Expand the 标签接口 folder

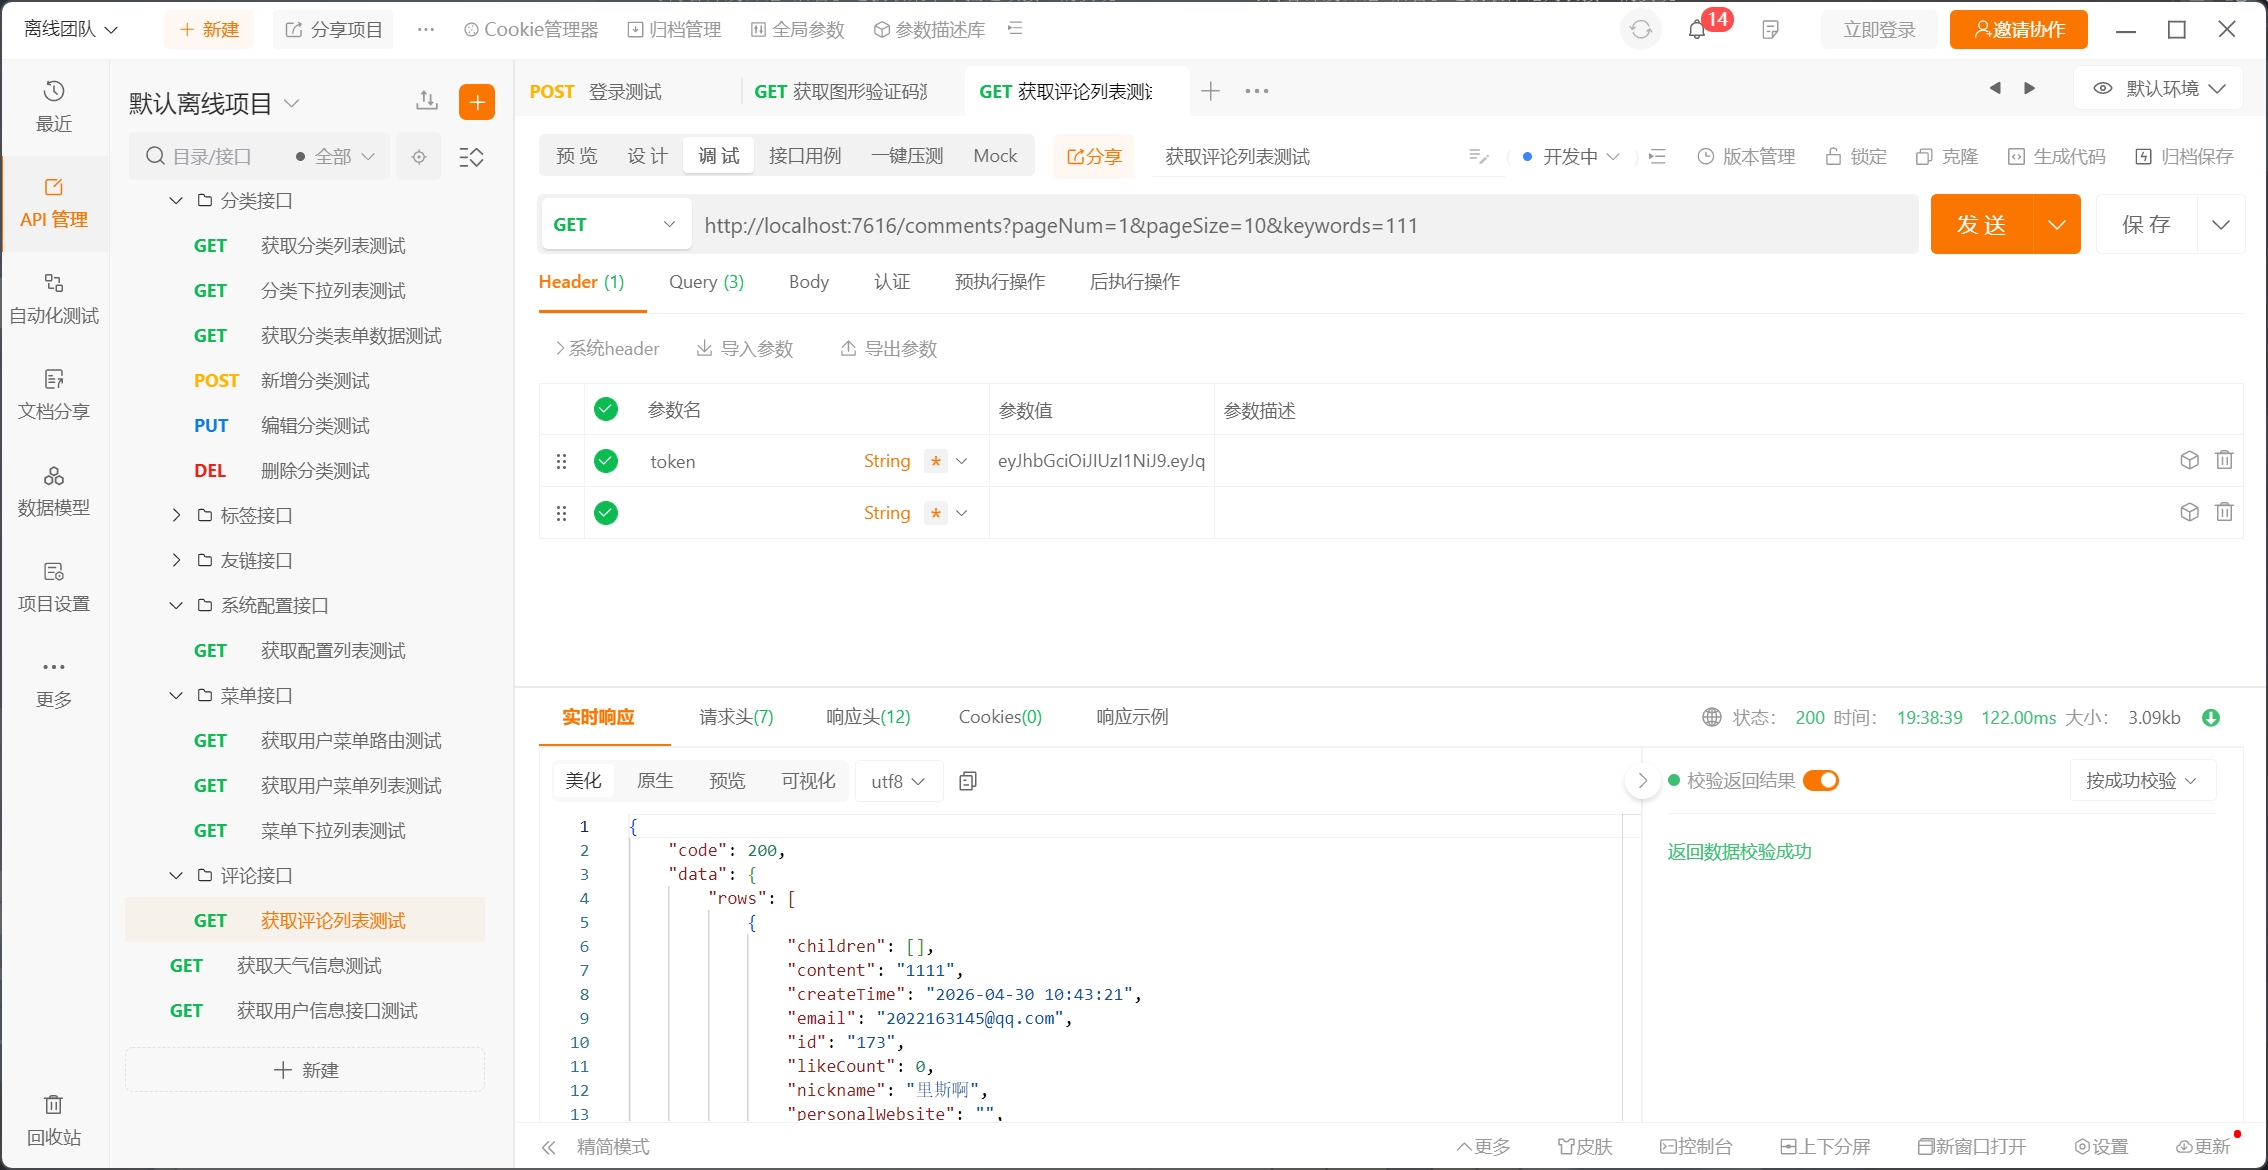click(x=176, y=516)
